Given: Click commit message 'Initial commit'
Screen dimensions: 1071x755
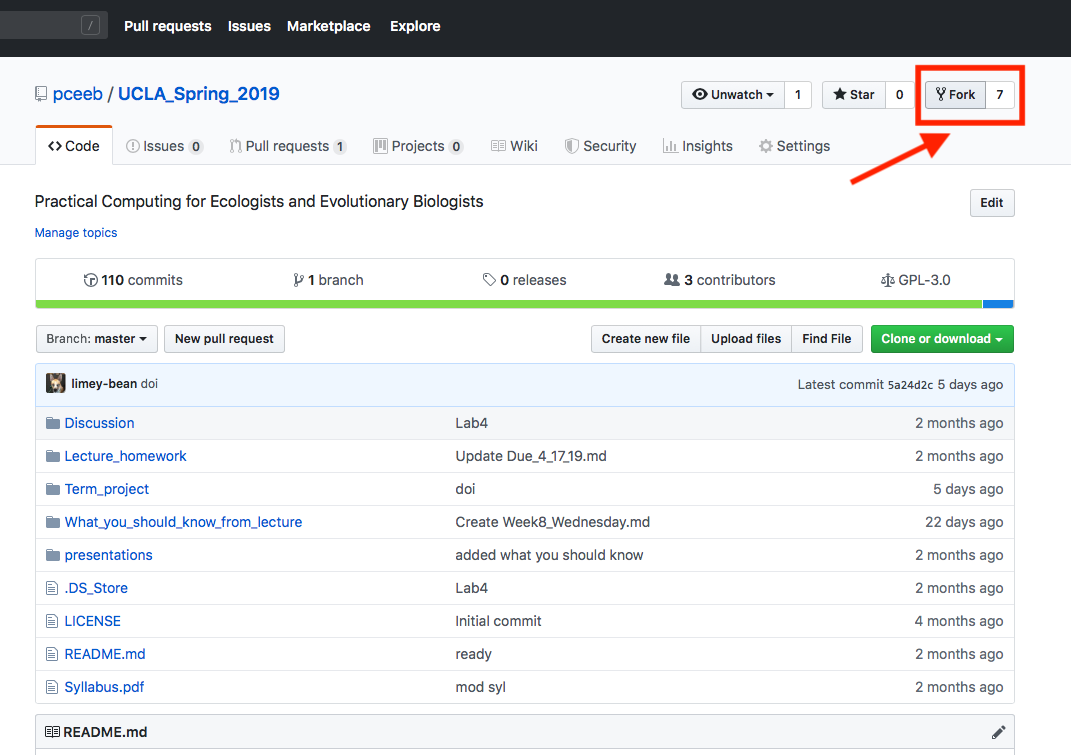Looking at the screenshot, I should click(x=498, y=621).
